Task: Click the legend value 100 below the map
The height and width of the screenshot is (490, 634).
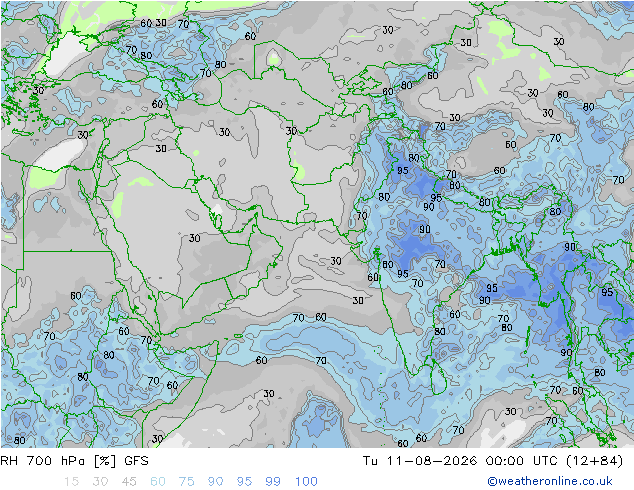Action: click(x=306, y=482)
